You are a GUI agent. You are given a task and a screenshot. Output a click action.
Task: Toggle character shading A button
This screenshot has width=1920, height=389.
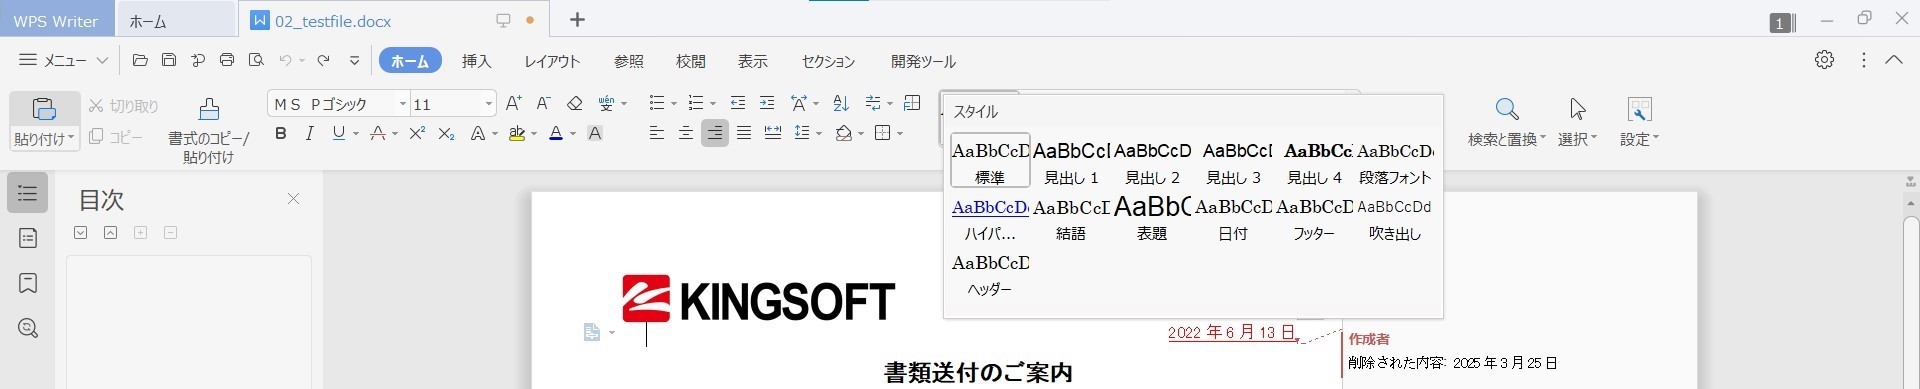tap(595, 133)
